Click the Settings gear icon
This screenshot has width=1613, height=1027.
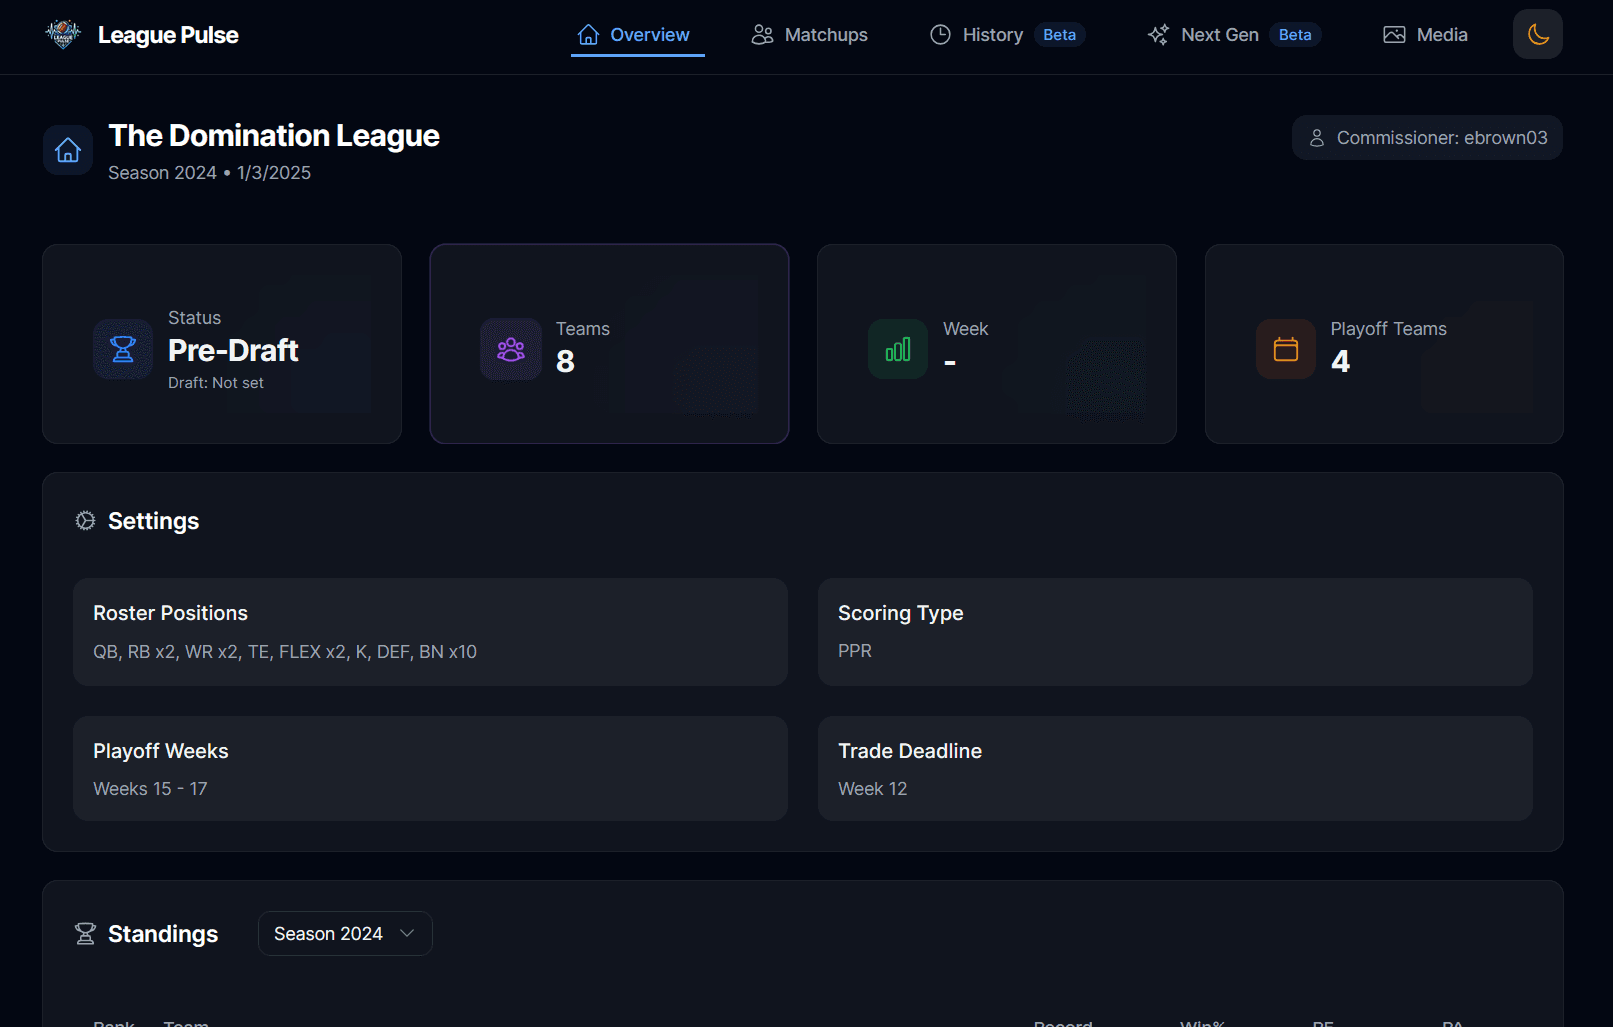click(x=85, y=520)
